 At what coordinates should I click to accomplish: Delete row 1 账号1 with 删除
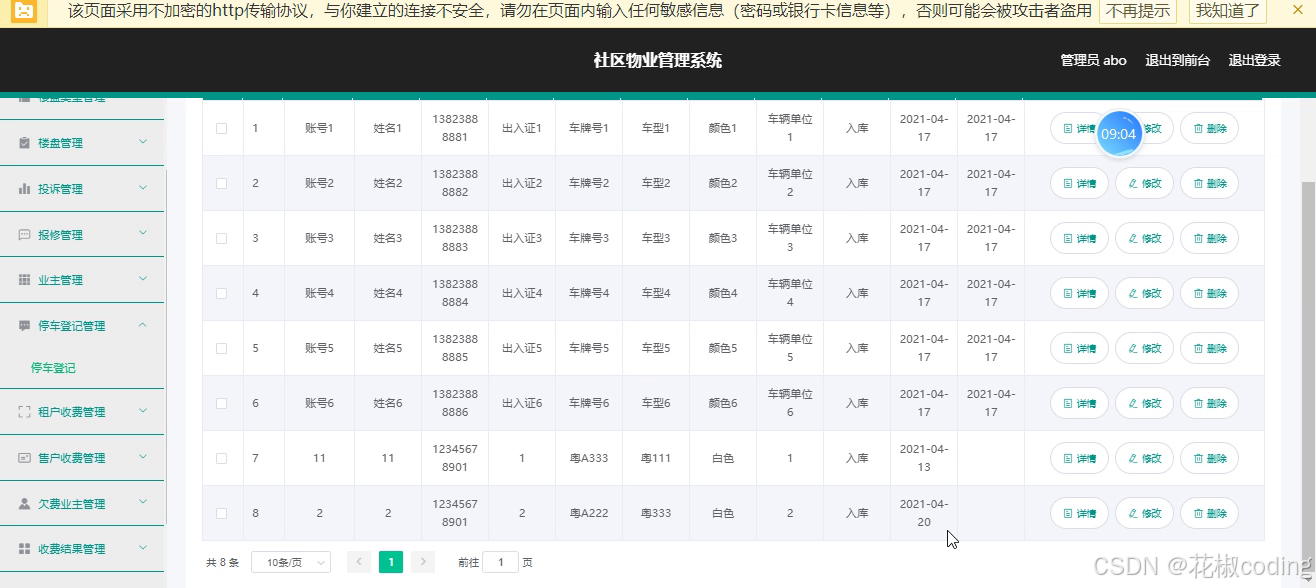point(1209,128)
